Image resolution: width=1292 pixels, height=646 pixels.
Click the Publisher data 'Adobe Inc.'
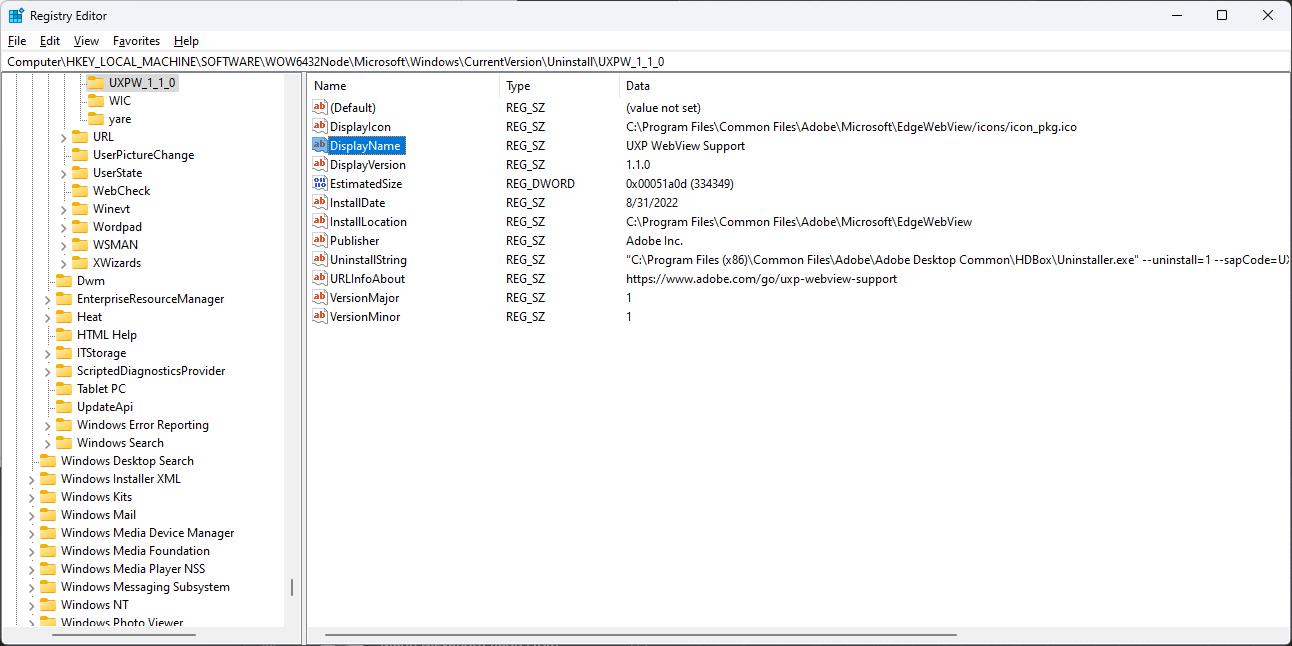coord(654,240)
